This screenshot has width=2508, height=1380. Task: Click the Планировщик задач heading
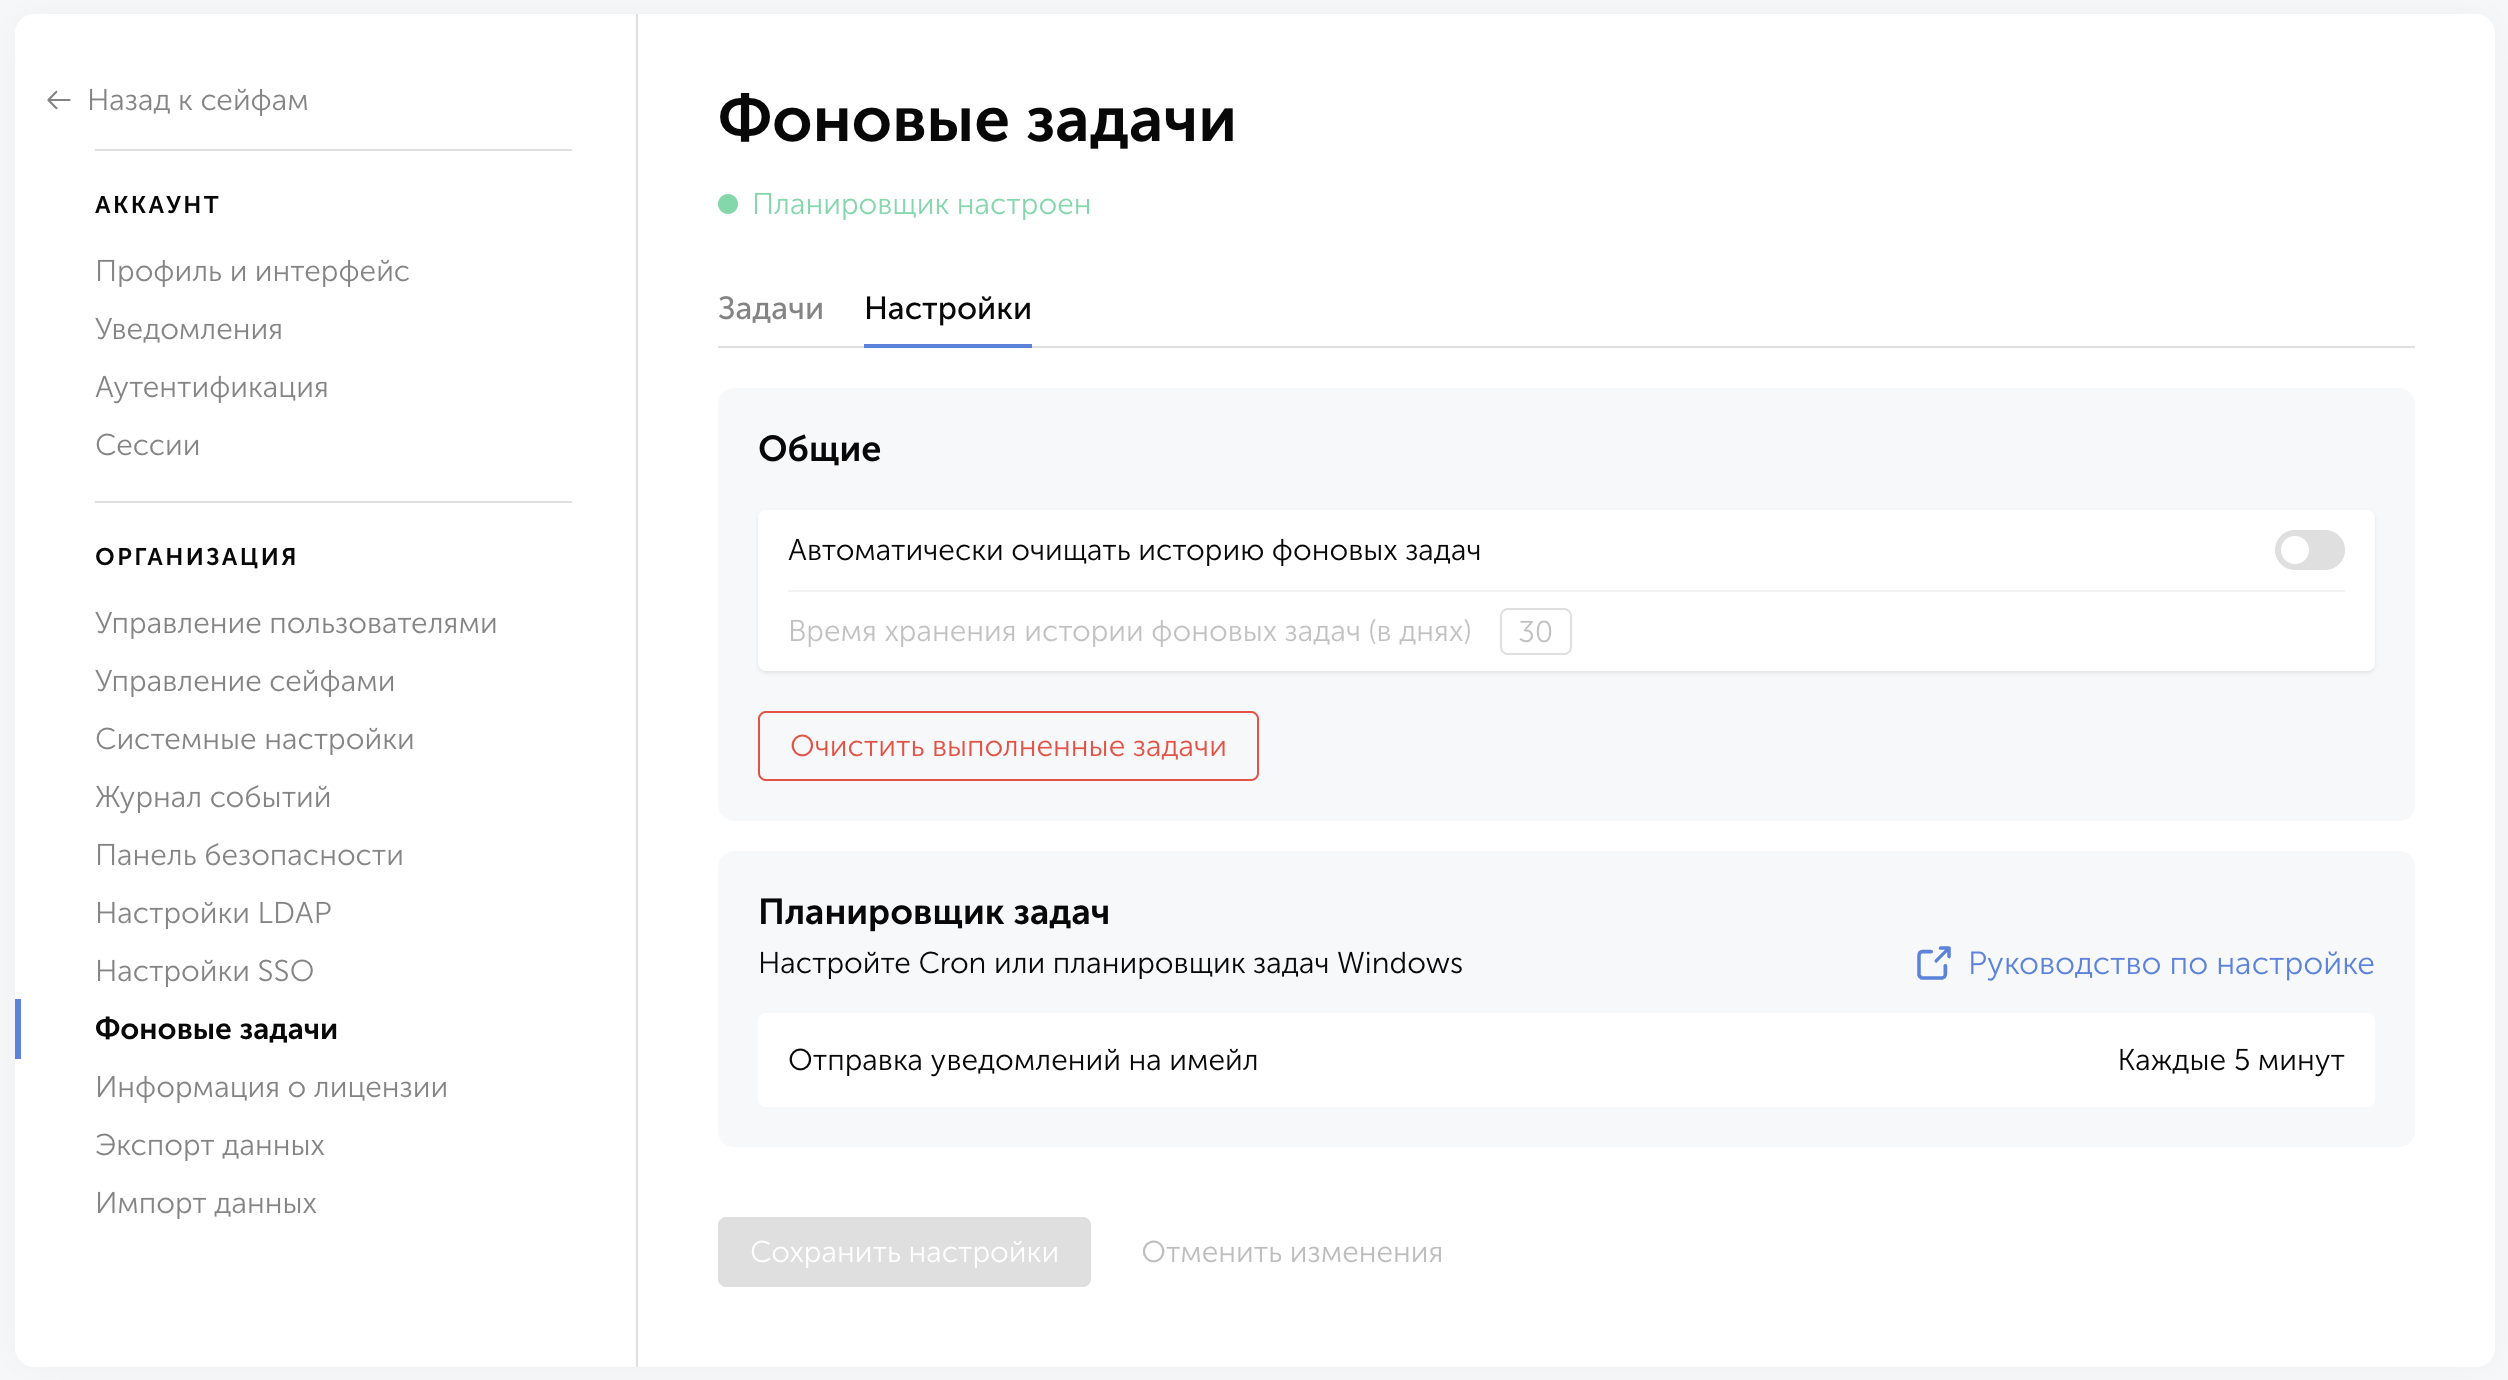(x=934, y=912)
